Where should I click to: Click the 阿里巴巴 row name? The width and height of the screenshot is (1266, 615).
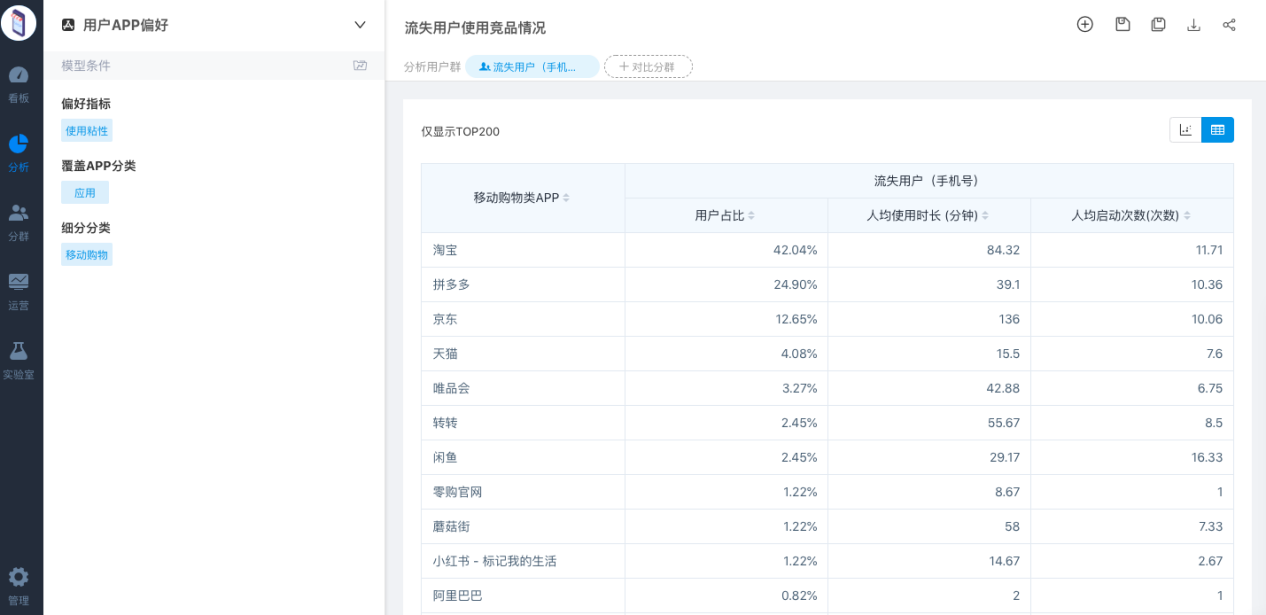(x=457, y=596)
